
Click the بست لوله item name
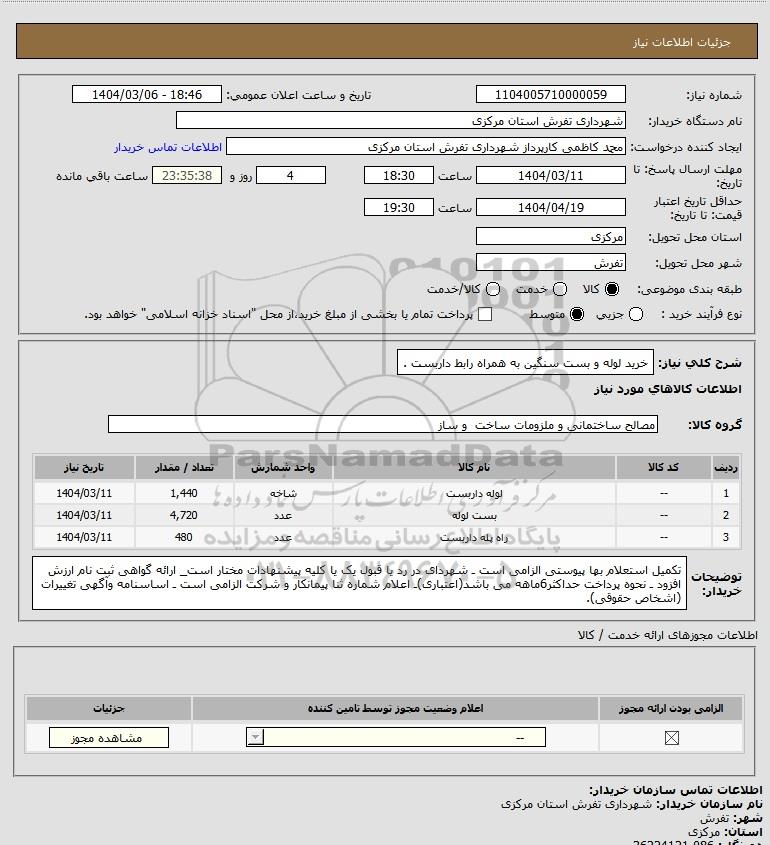tap(474, 516)
